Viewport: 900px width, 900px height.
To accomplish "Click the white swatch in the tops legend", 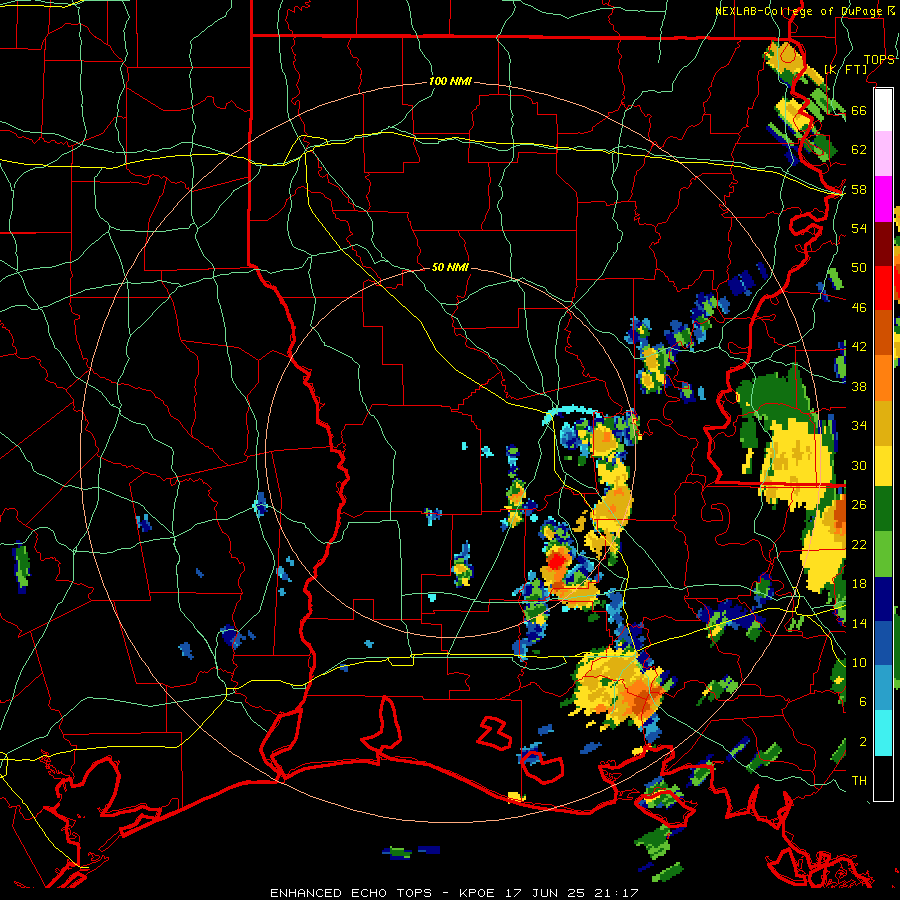I will click(x=883, y=110).
